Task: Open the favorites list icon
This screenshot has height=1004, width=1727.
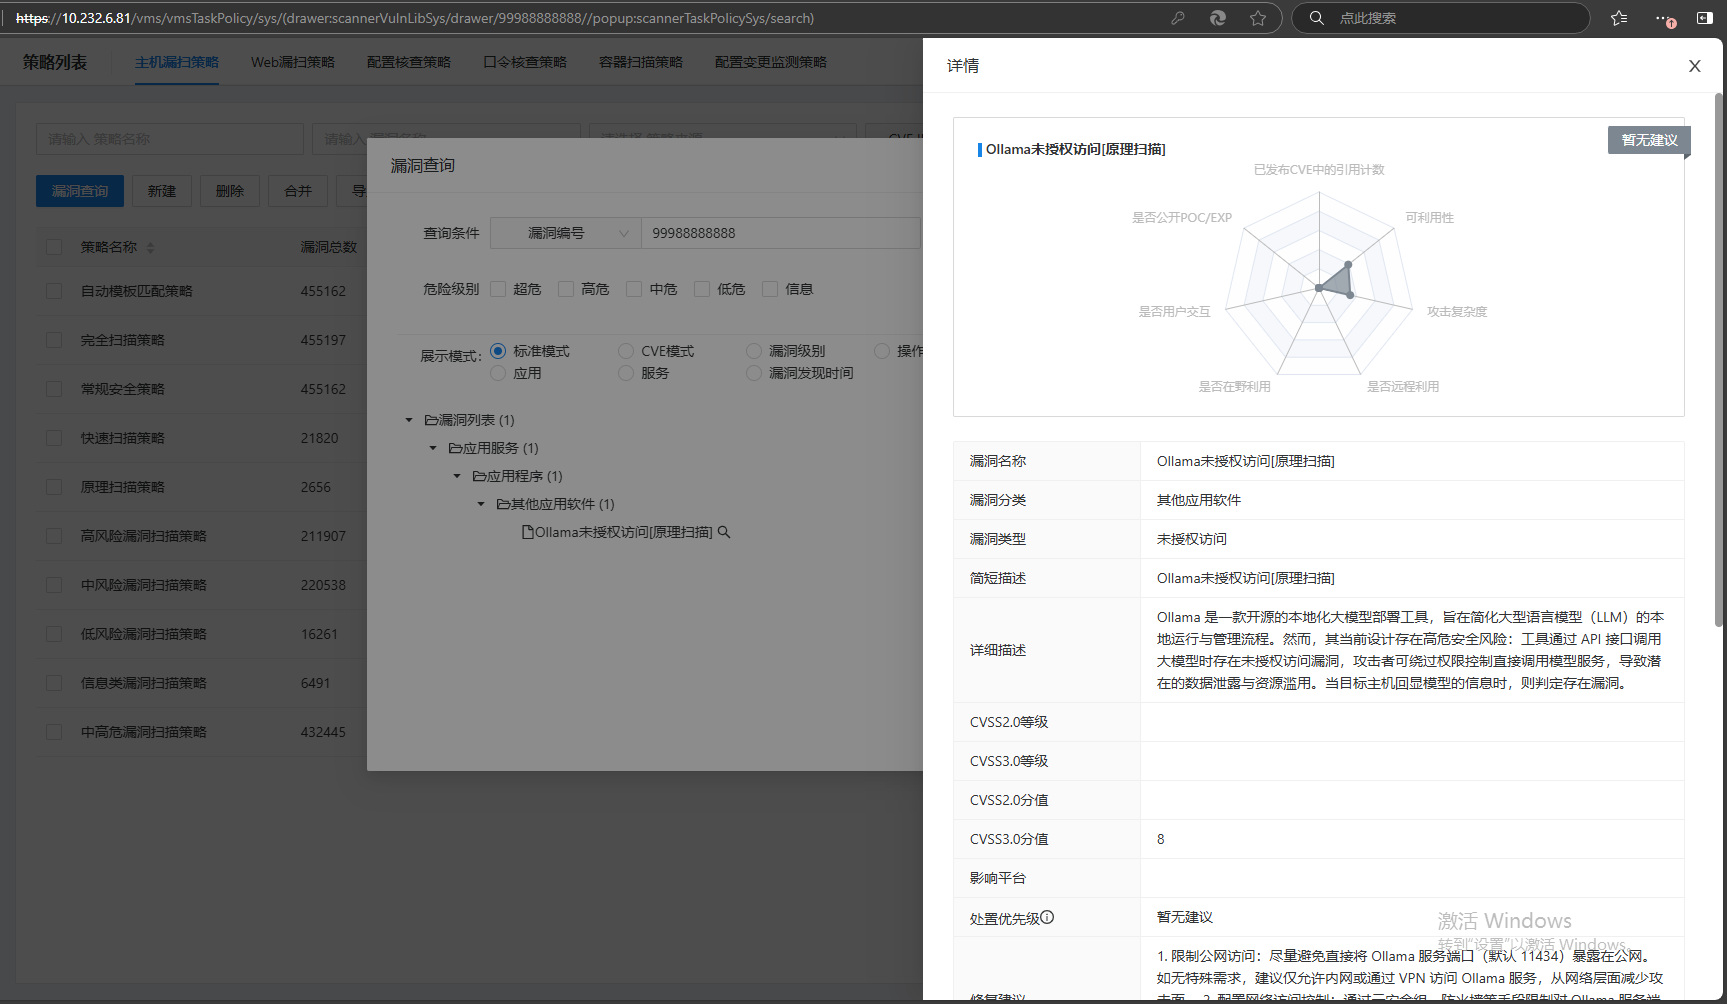Action: coord(1619,18)
